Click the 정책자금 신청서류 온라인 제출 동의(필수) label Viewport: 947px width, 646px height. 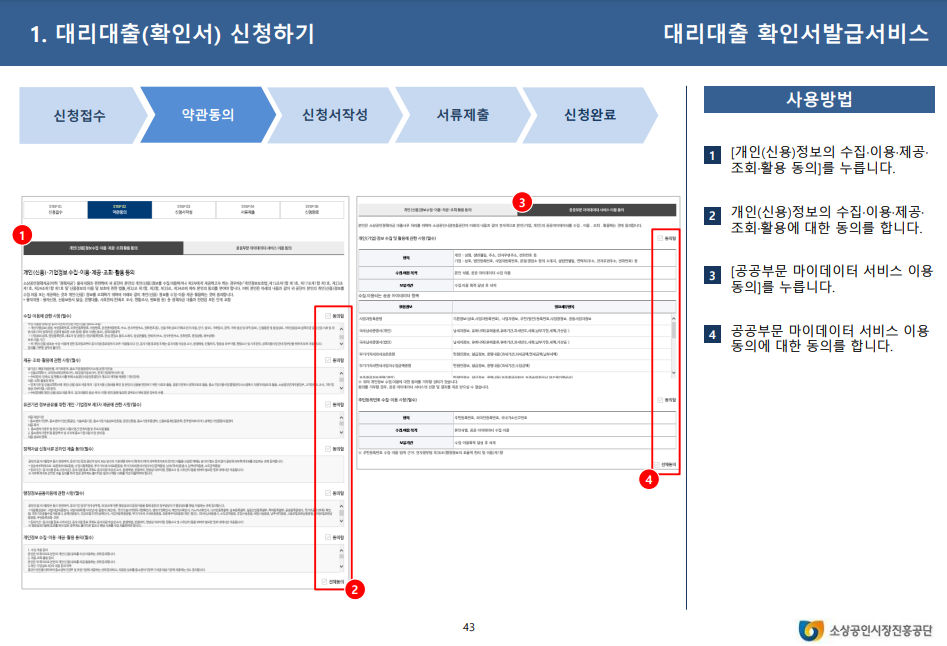click(59, 449)
